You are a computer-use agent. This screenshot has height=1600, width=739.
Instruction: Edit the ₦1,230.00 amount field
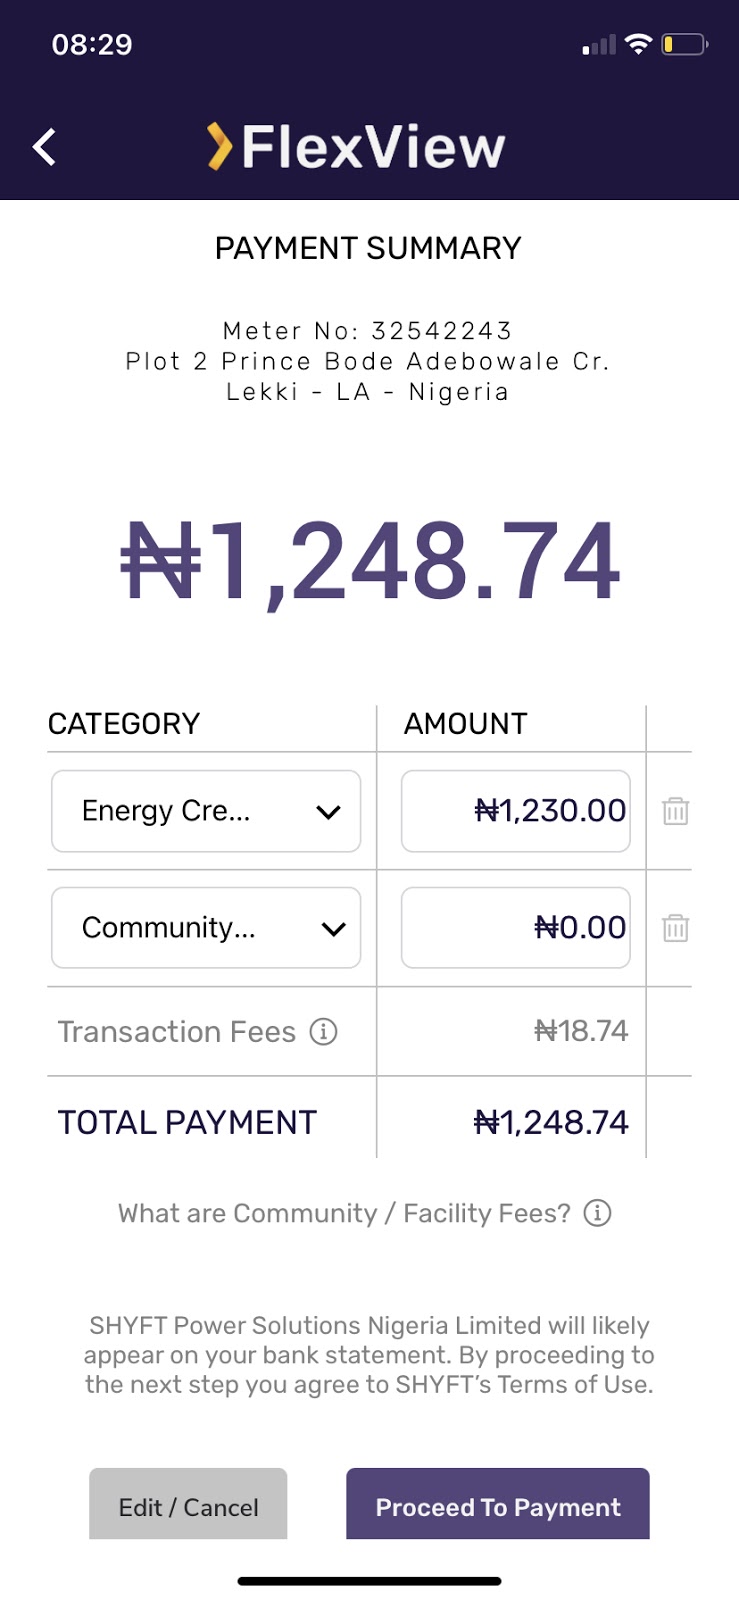click(516, 811)
